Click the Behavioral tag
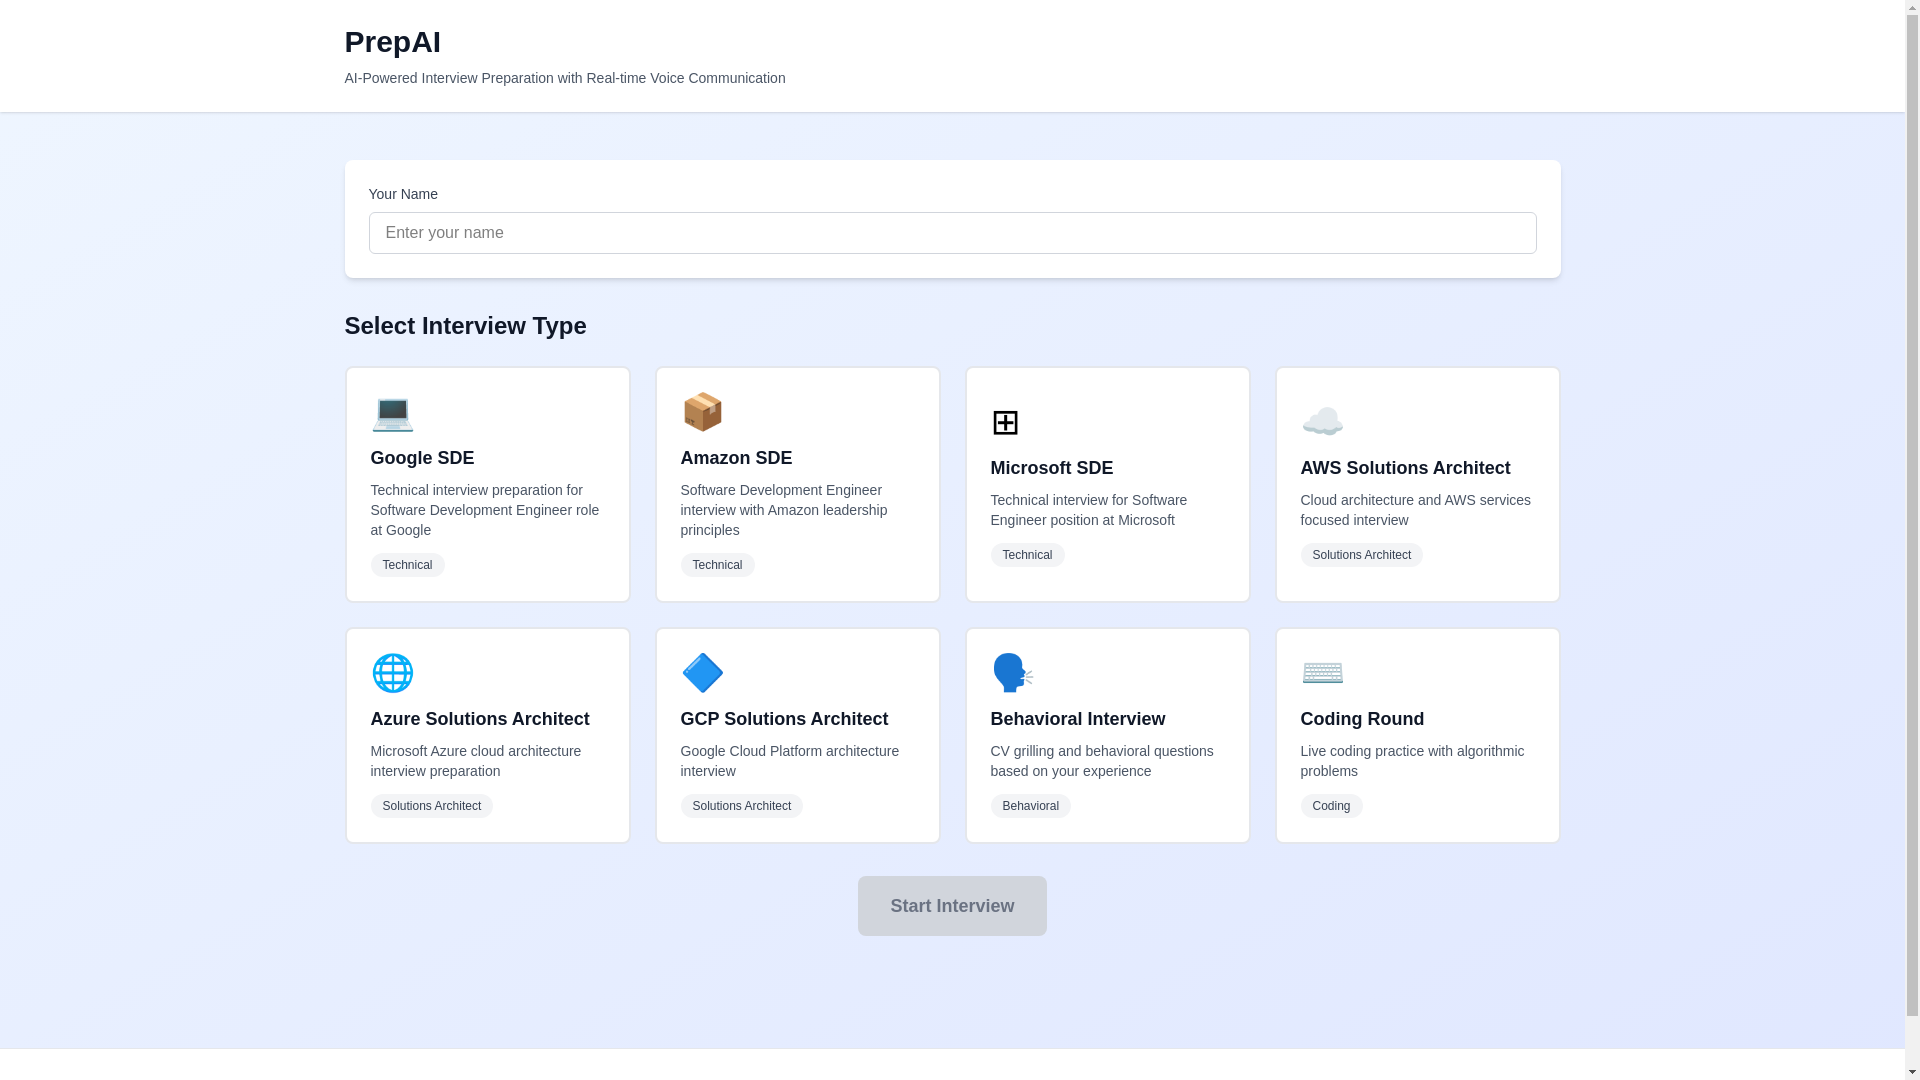 tap(1030, 806)
